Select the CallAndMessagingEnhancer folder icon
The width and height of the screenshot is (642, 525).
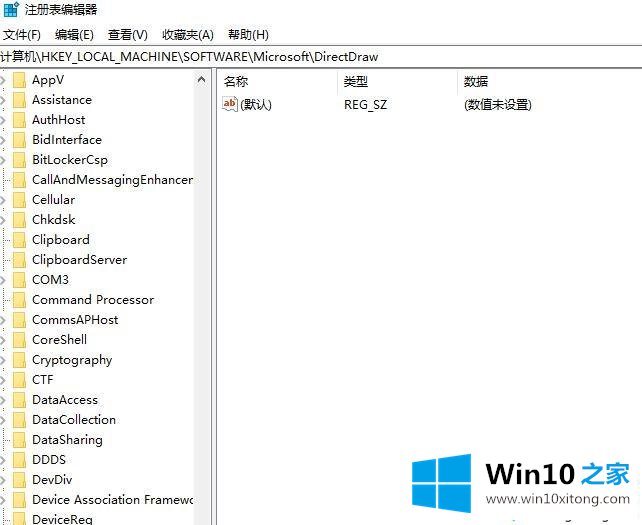(x=19, y=180)
